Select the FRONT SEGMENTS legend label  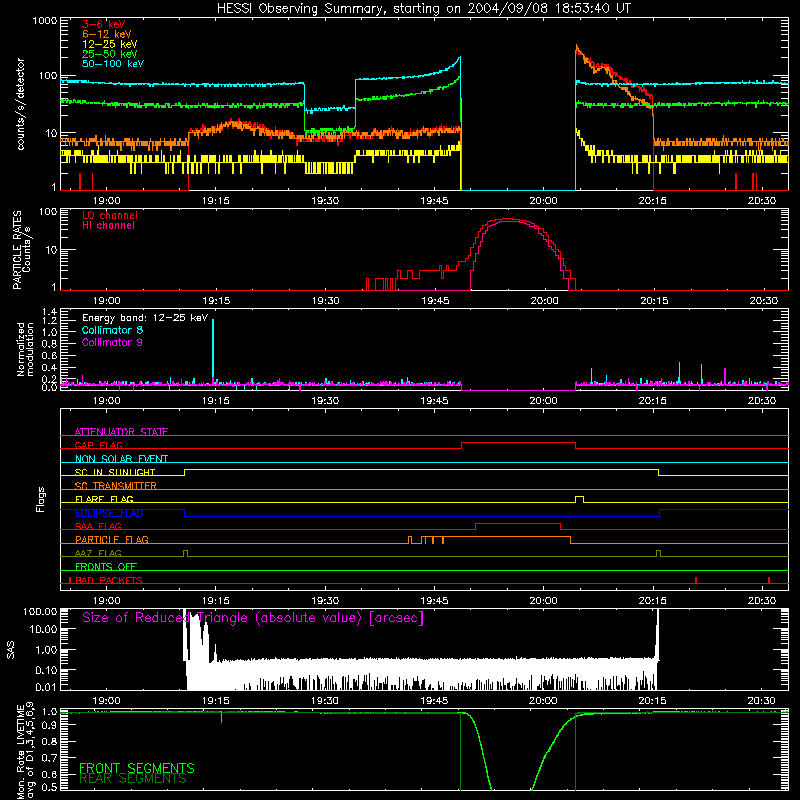tap(137, 768)
